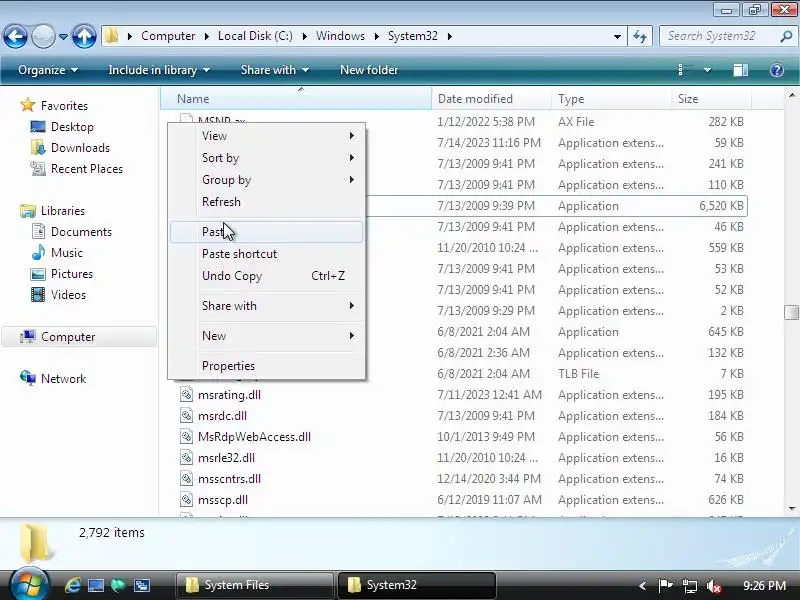Sort by the Date modified column
The image size is (800, 600).
(491, 99)
